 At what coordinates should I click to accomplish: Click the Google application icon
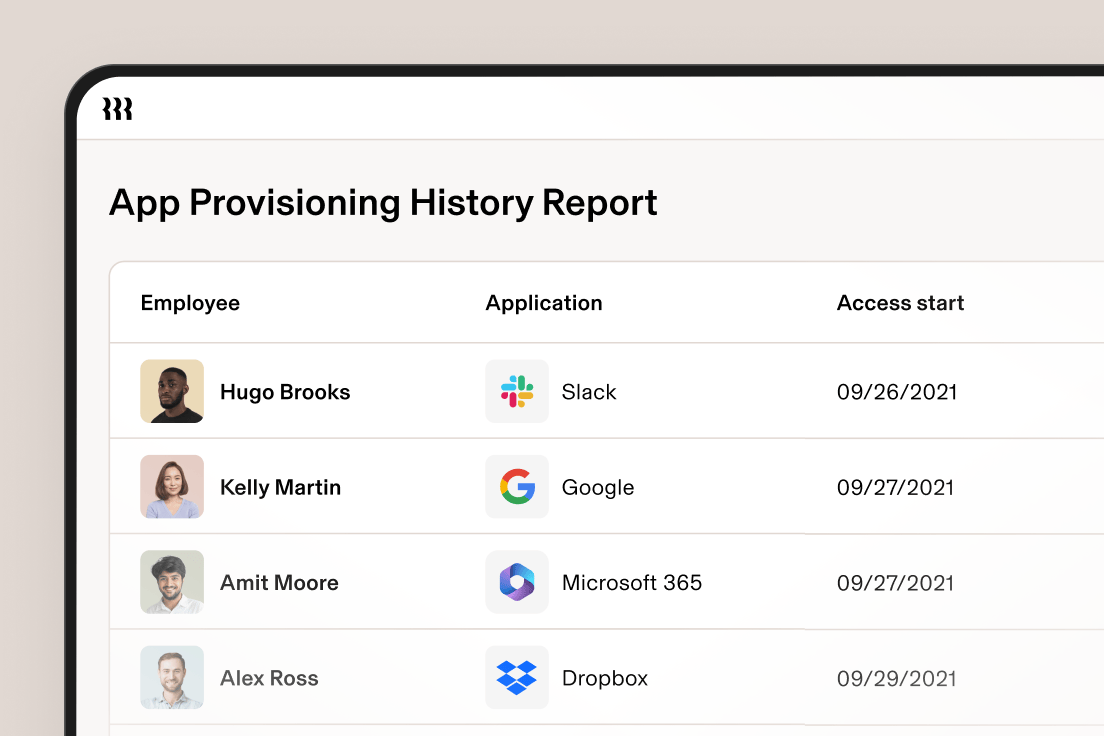point(517,487)
